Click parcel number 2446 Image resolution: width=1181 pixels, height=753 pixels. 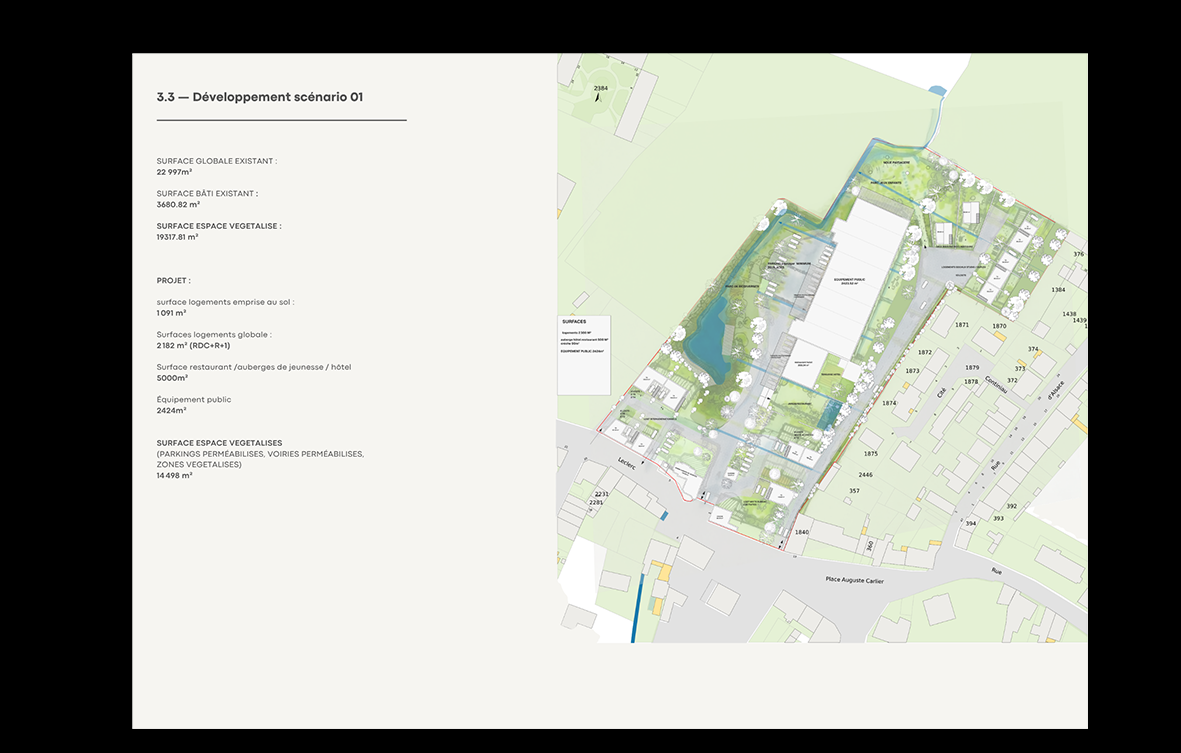pyautogui.click(x=865, y=475)
